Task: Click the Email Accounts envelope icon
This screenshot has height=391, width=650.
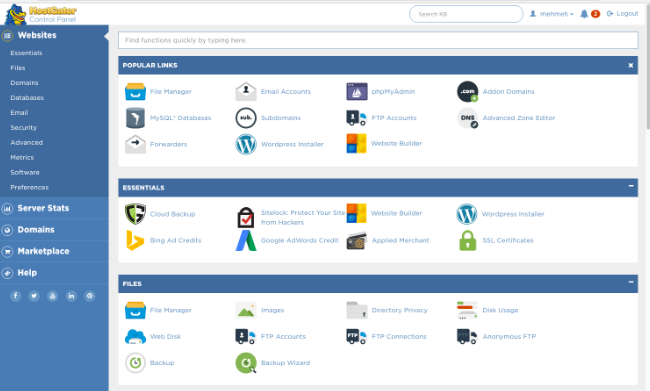Action: [x=246, y=92]
